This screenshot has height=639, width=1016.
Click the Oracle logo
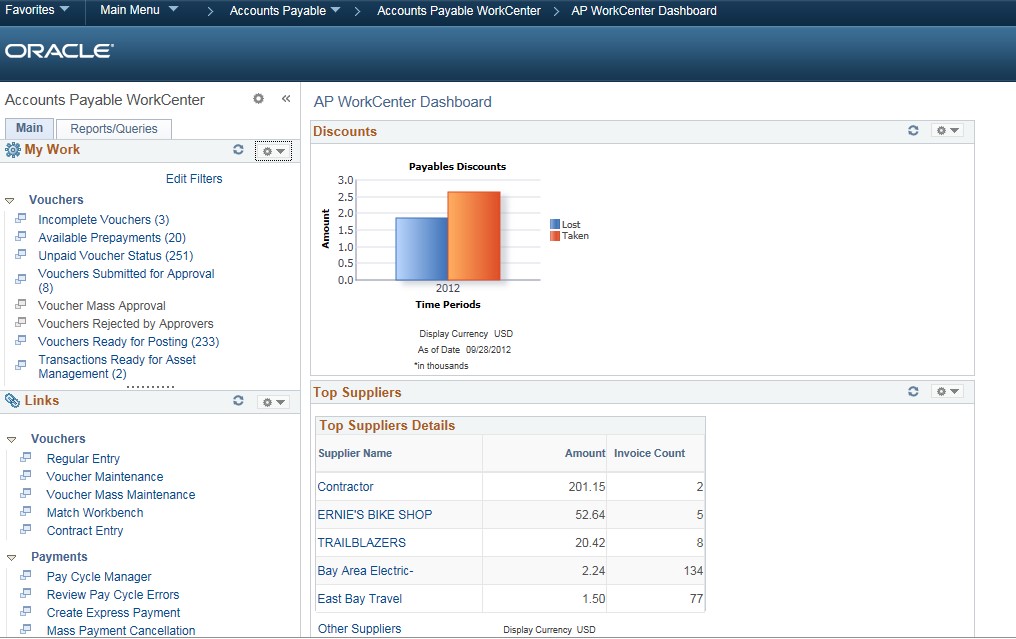pyautogui.click(x=60, y=51)
